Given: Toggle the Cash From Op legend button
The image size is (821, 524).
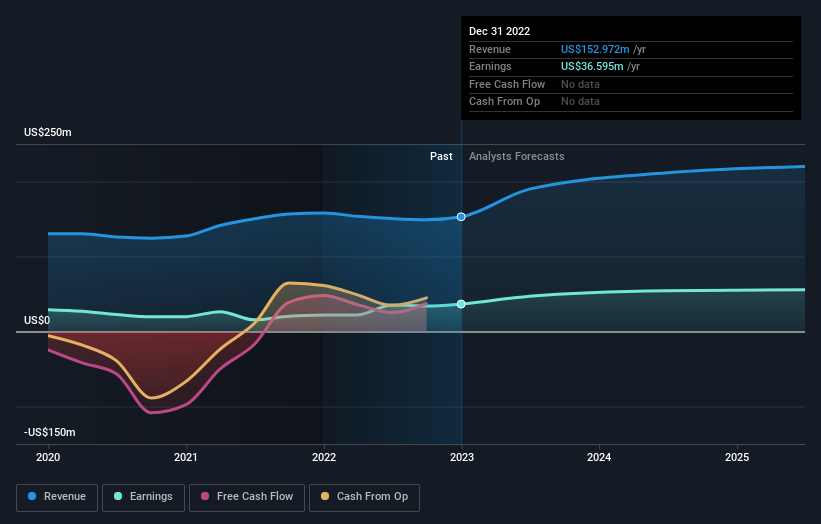Looking at the screenshot, I should (x=364, y=497).
